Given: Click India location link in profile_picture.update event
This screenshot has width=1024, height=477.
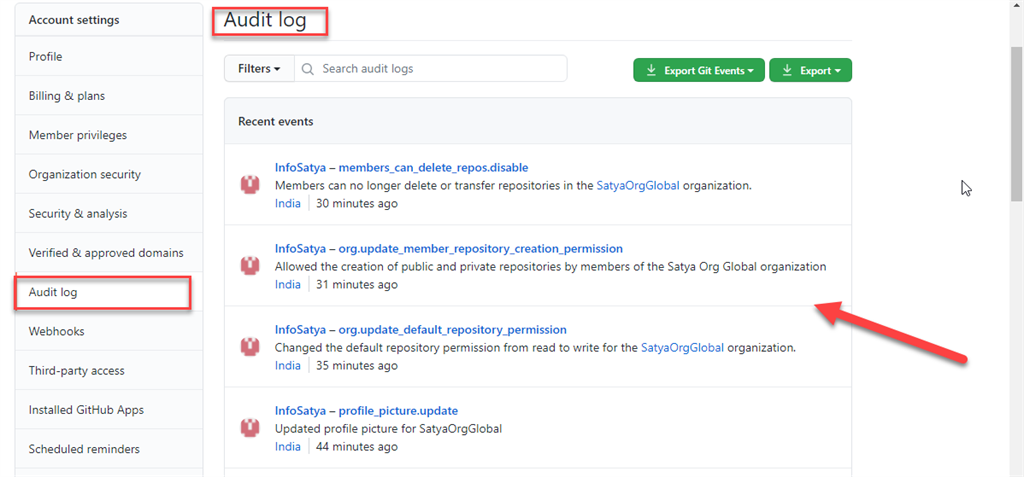Looking at the screenshot, I should coord(288,446).
